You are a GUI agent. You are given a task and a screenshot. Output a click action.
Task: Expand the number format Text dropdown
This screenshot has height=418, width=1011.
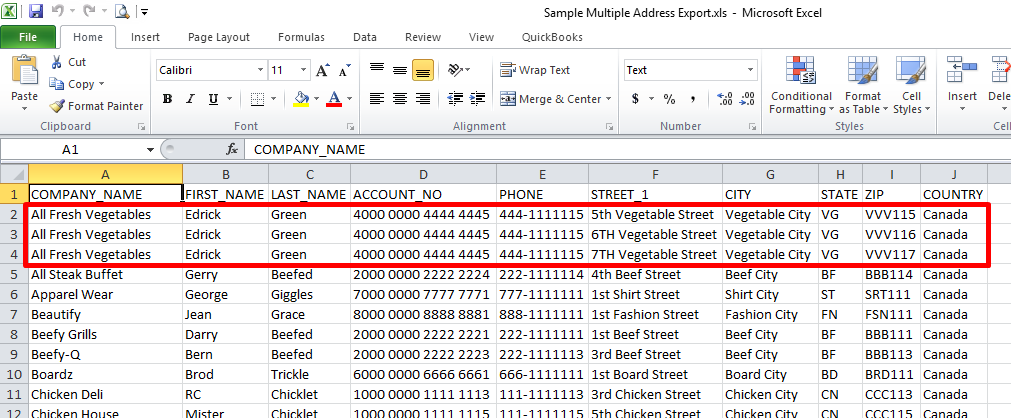[x=750, y=71]
